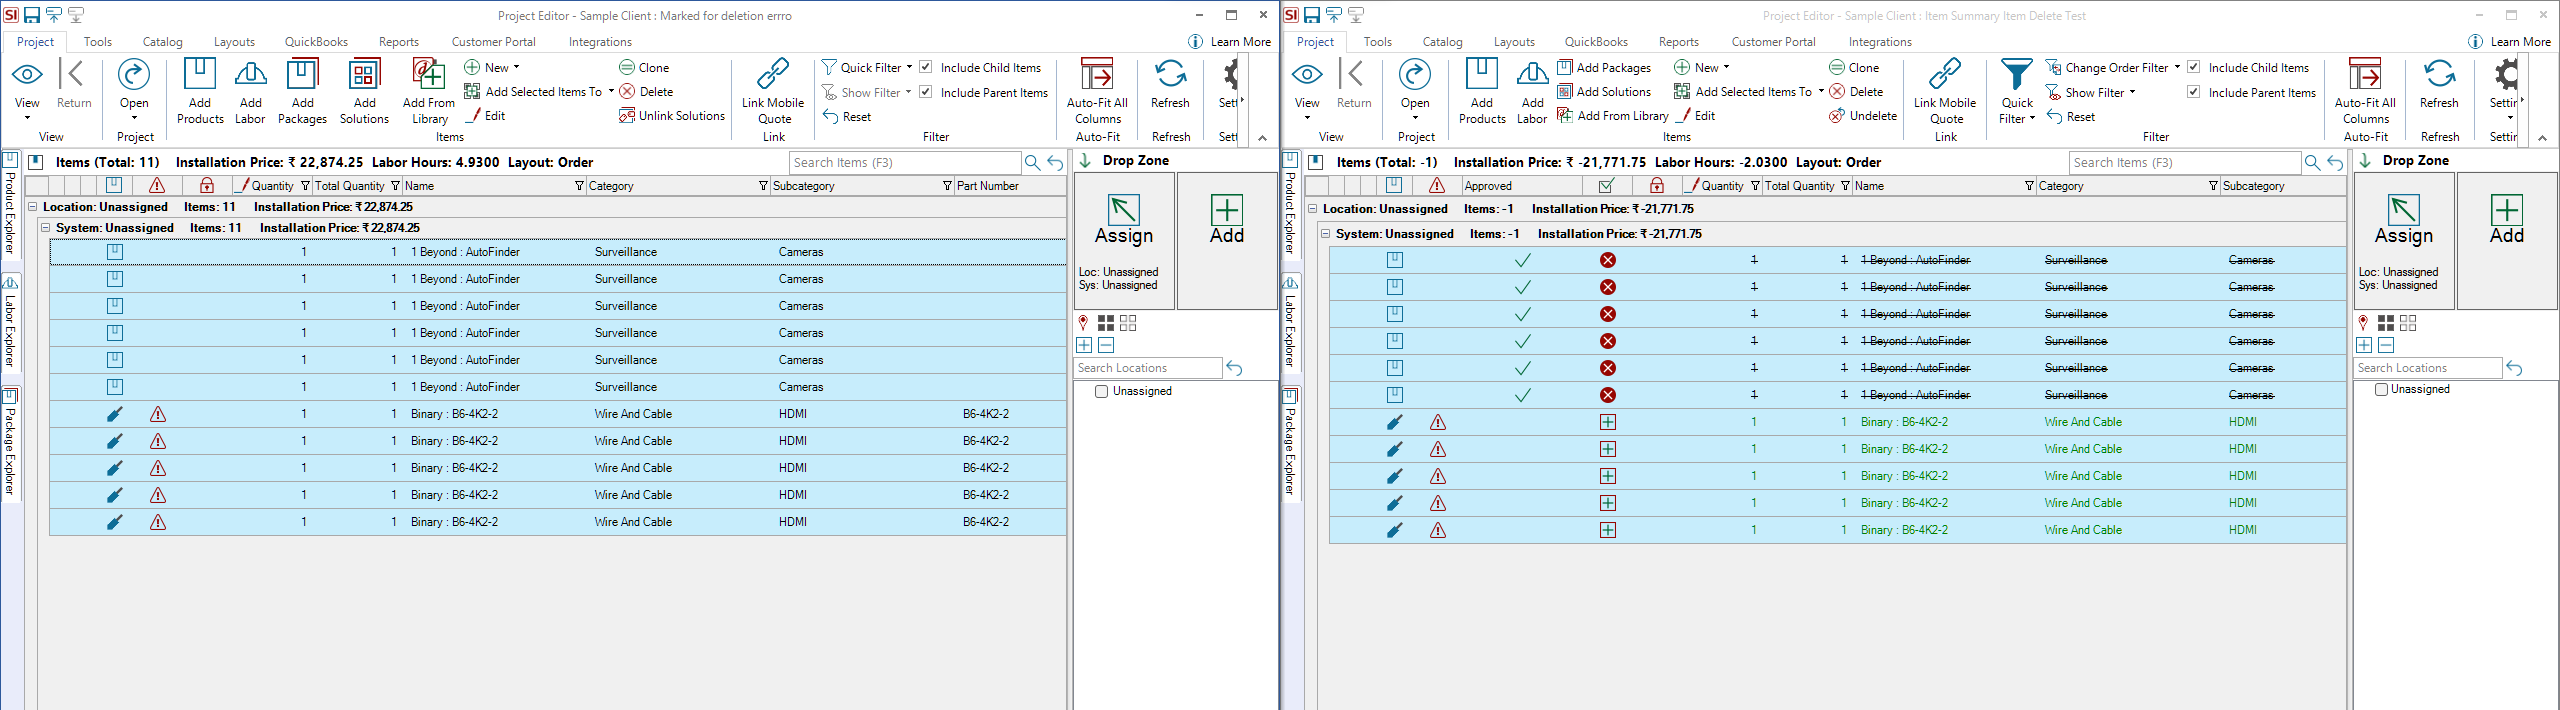Open Catalog tab in left window
This screenshot has width=2560, height=710.
(x=162, y=42)
